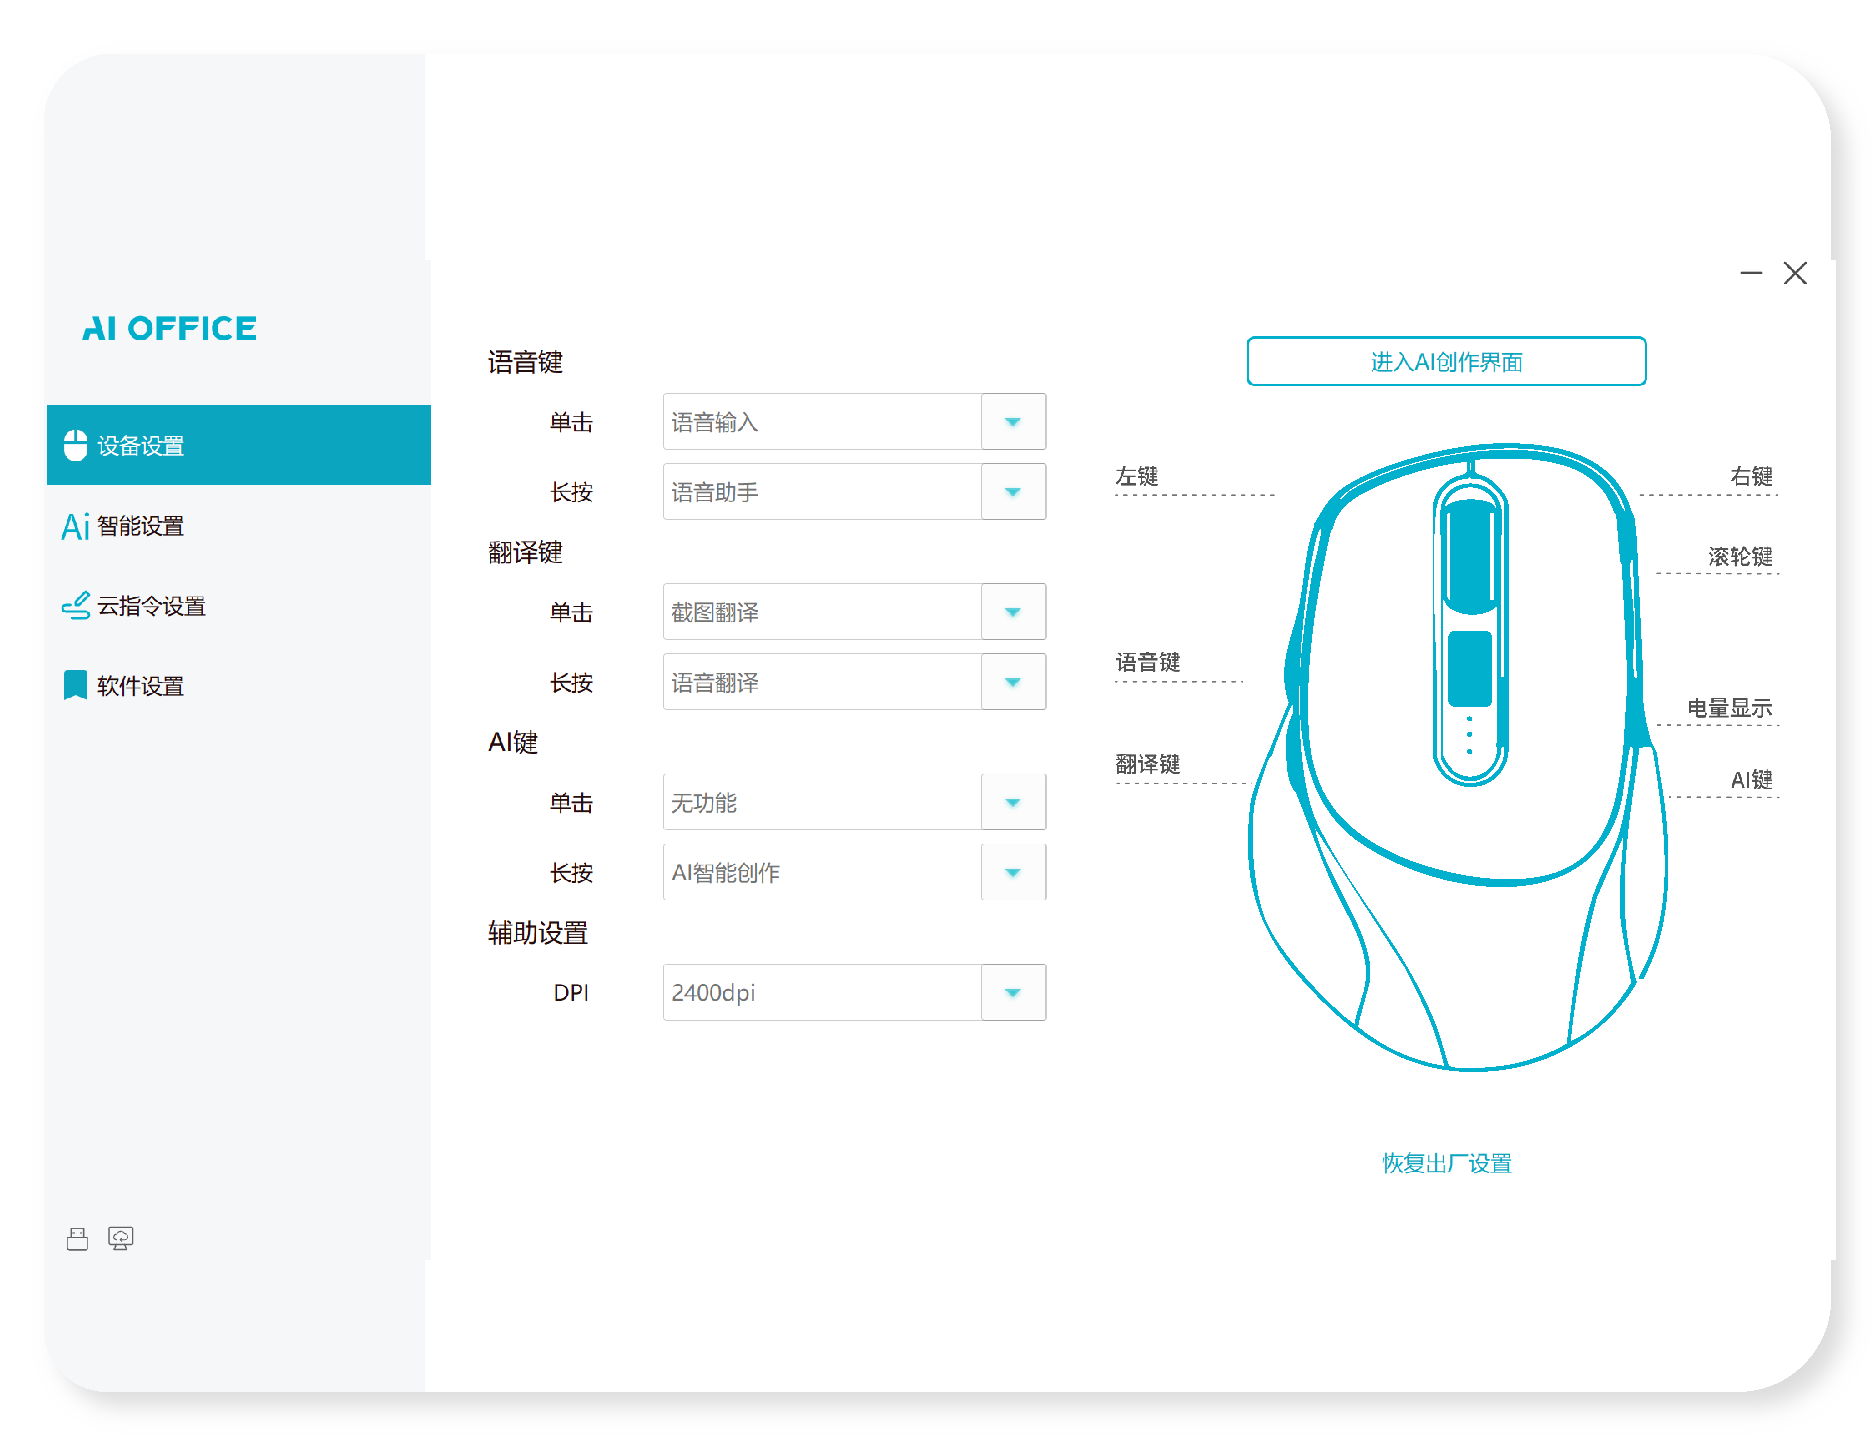Click the 进入AI创作界面 button
Viewport: 1875px width, 1446px height.
point(1446,361)
